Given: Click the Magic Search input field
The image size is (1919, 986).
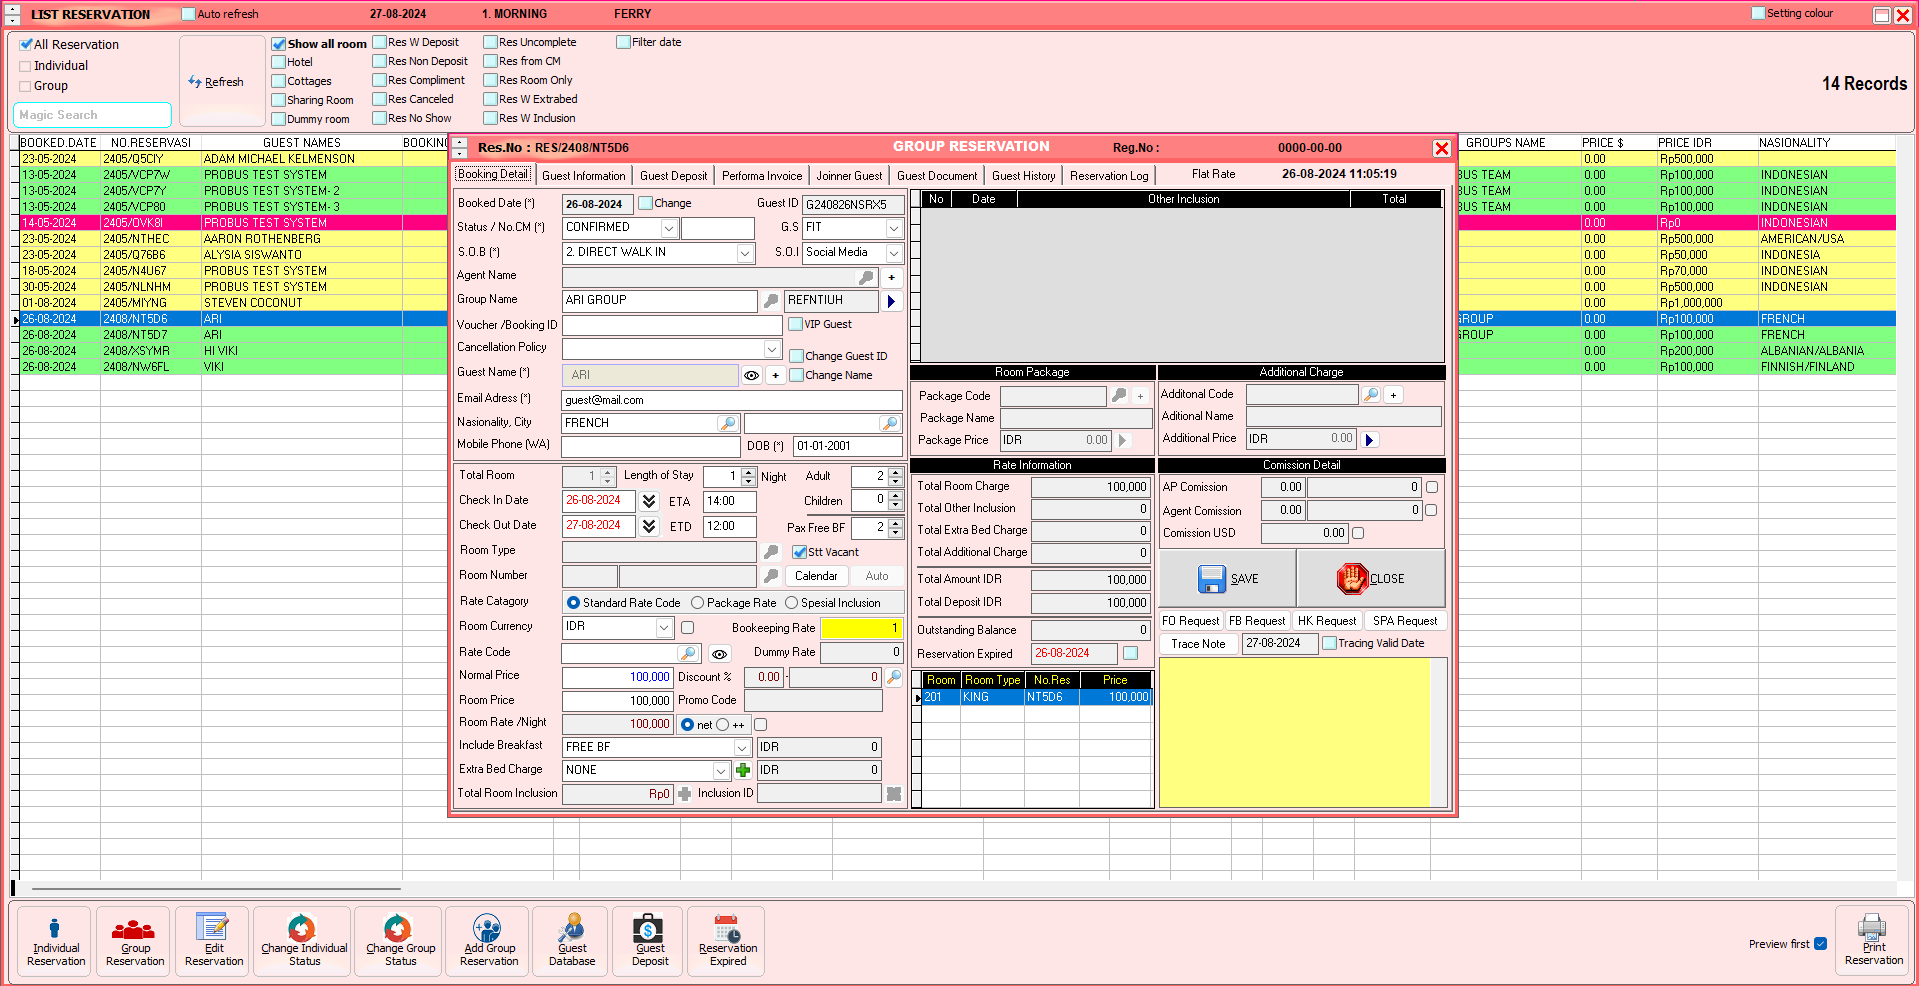Looking at the screenshot, I should tap(92, 115).
